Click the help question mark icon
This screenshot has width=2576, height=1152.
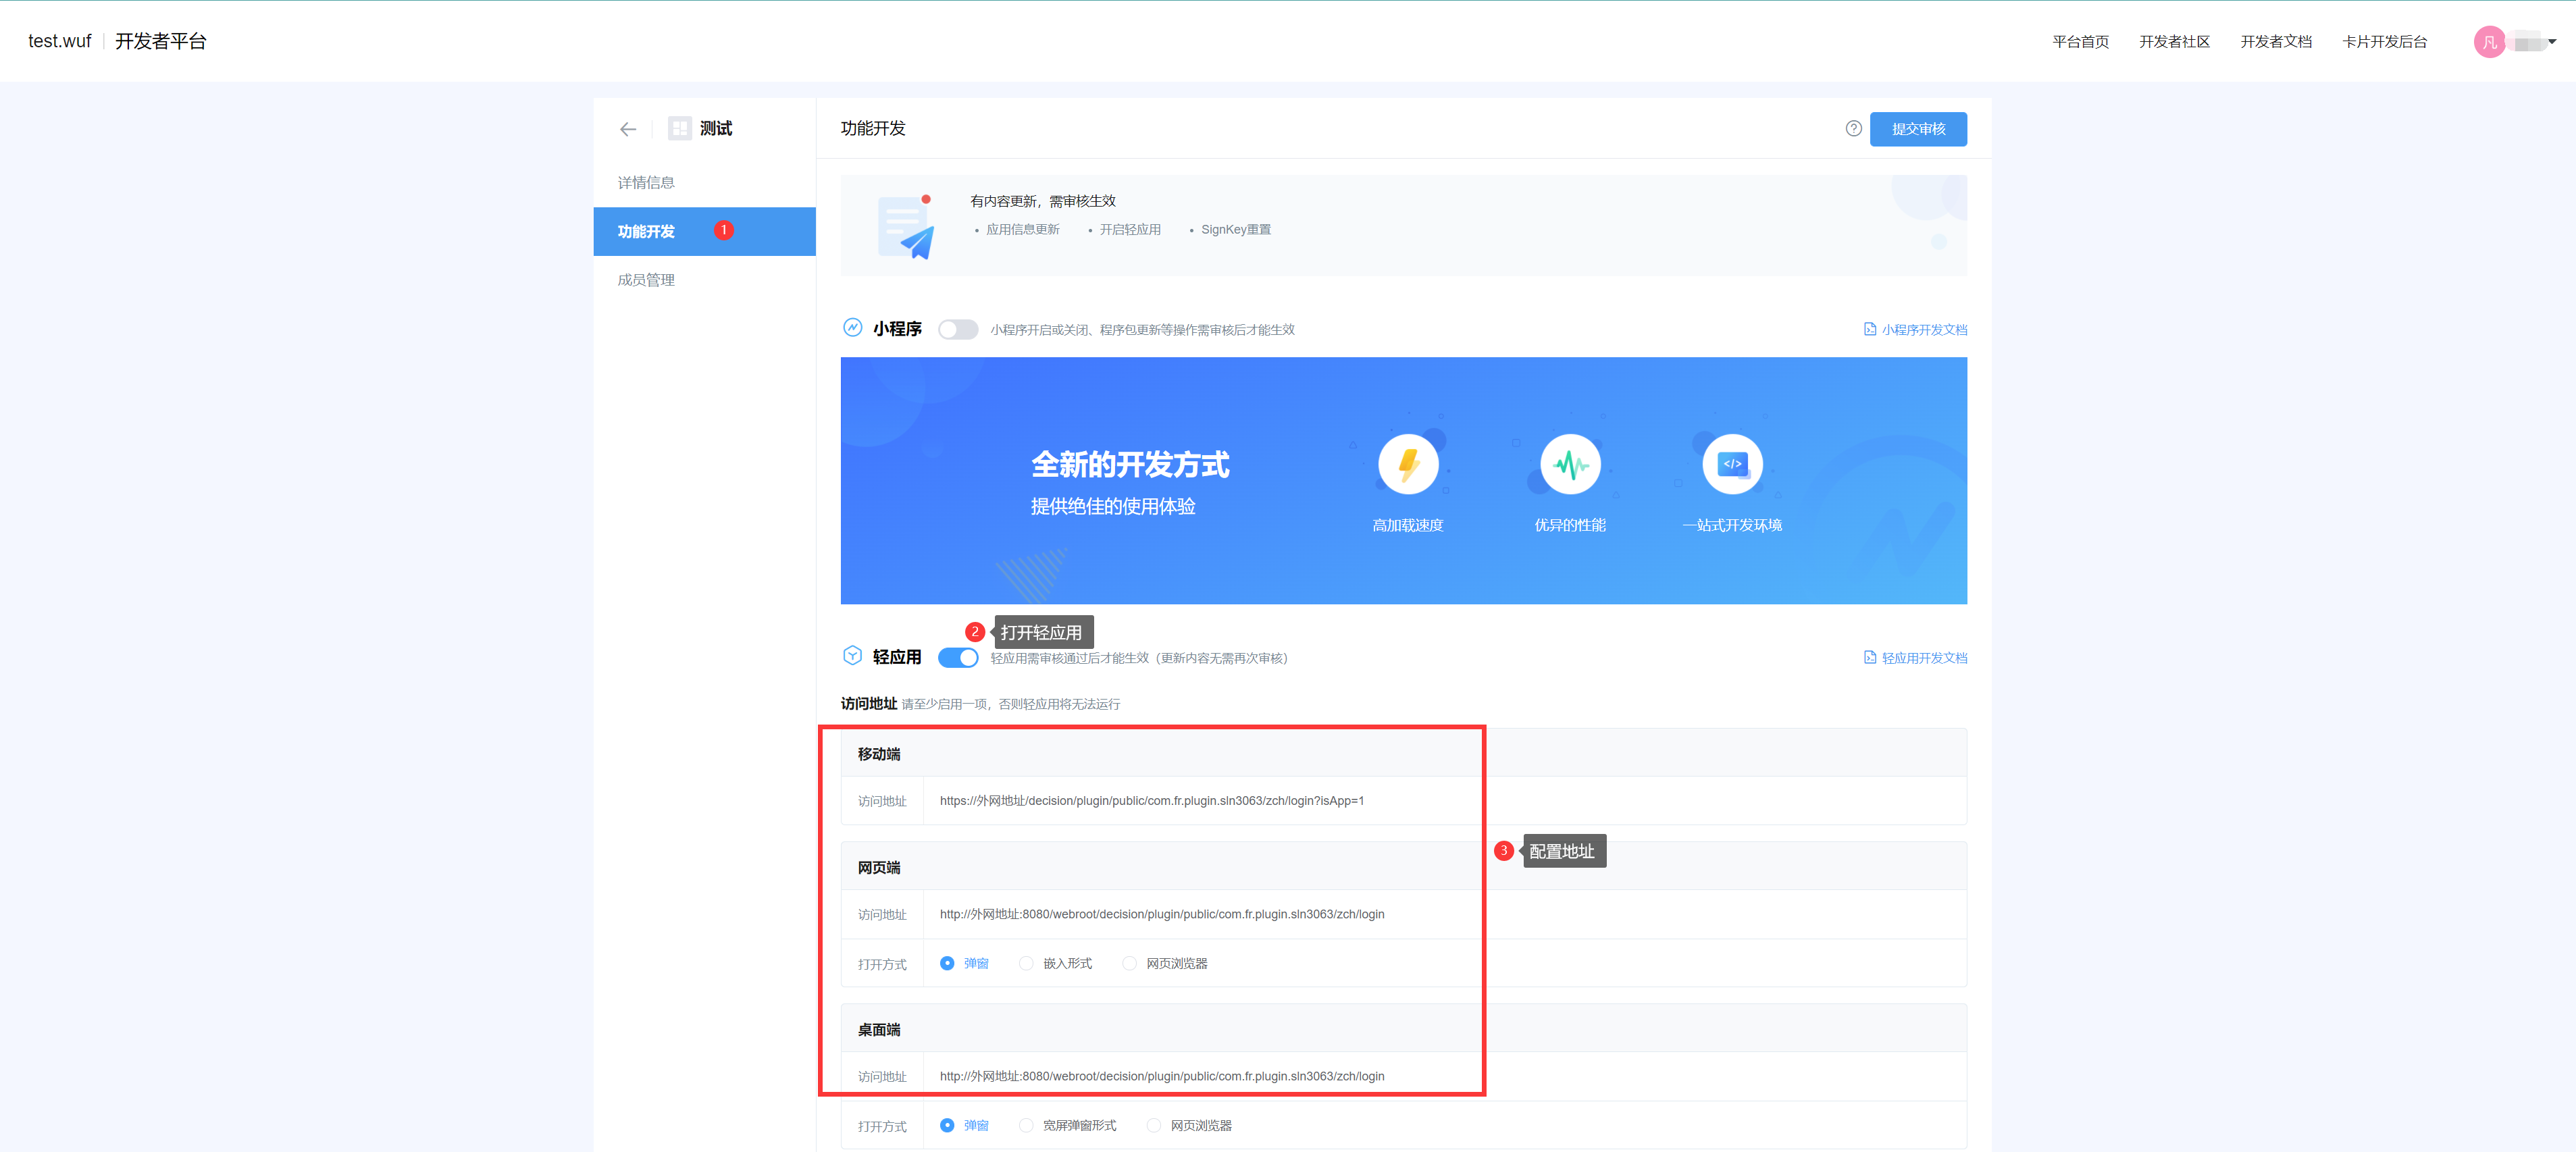tap(1853, 129)
